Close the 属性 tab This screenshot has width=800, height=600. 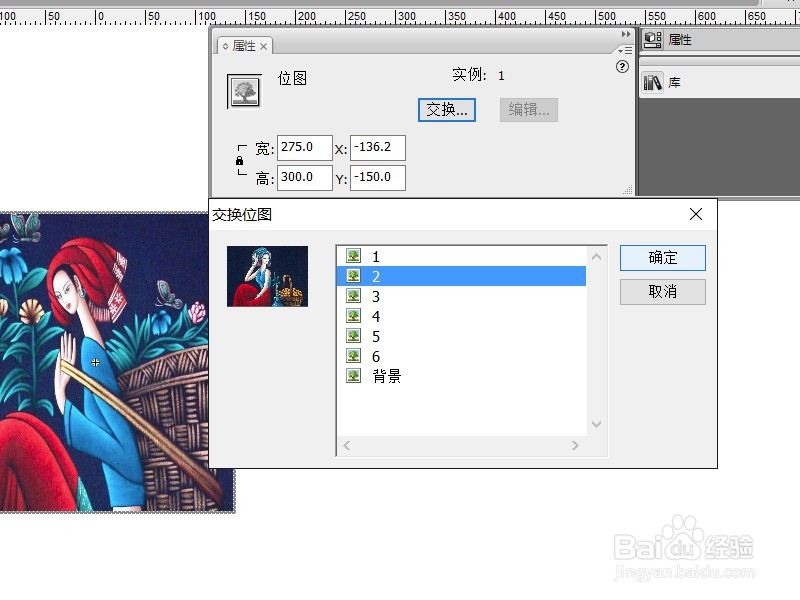[263, 46]
